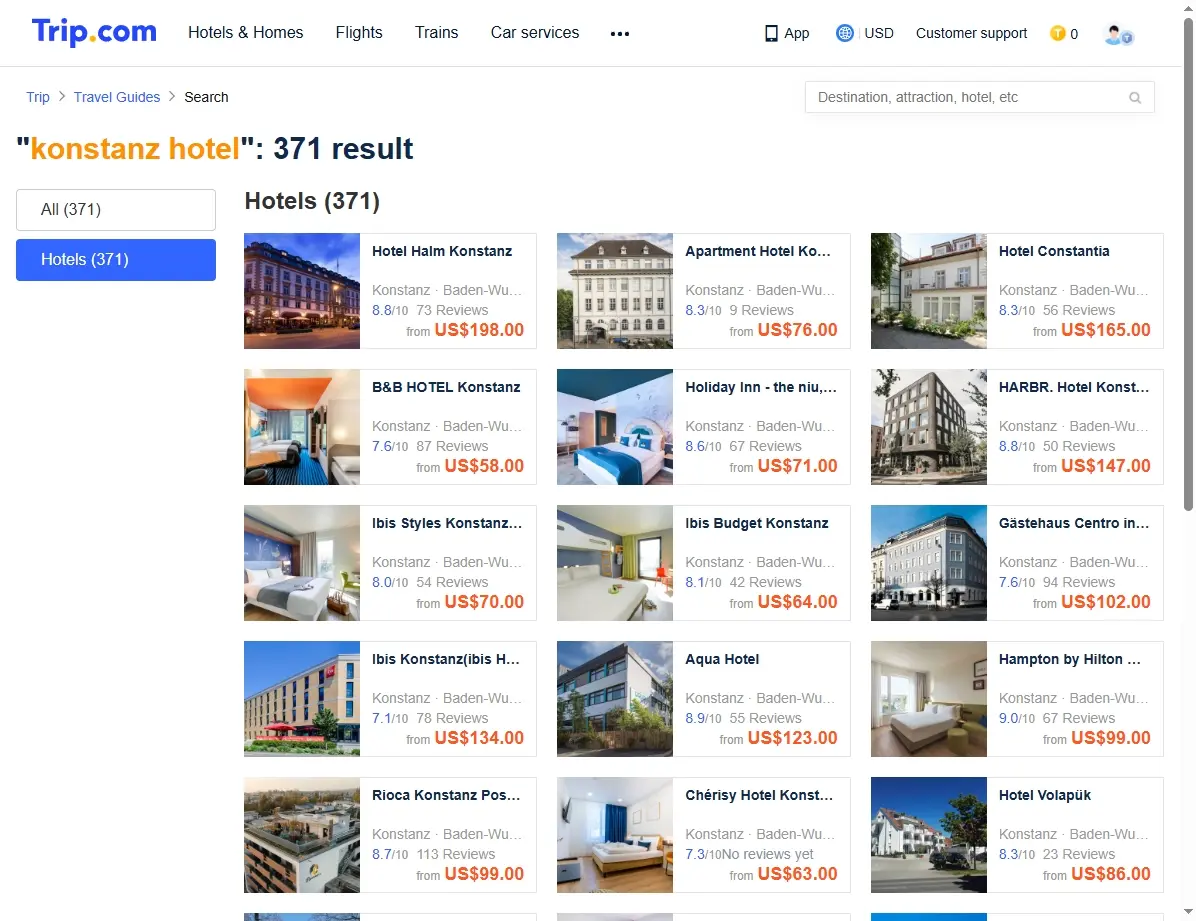Image resolution: width=1196 pixels, height=921 pixels.
Task: Open Customer support
Action: (971, 34)
